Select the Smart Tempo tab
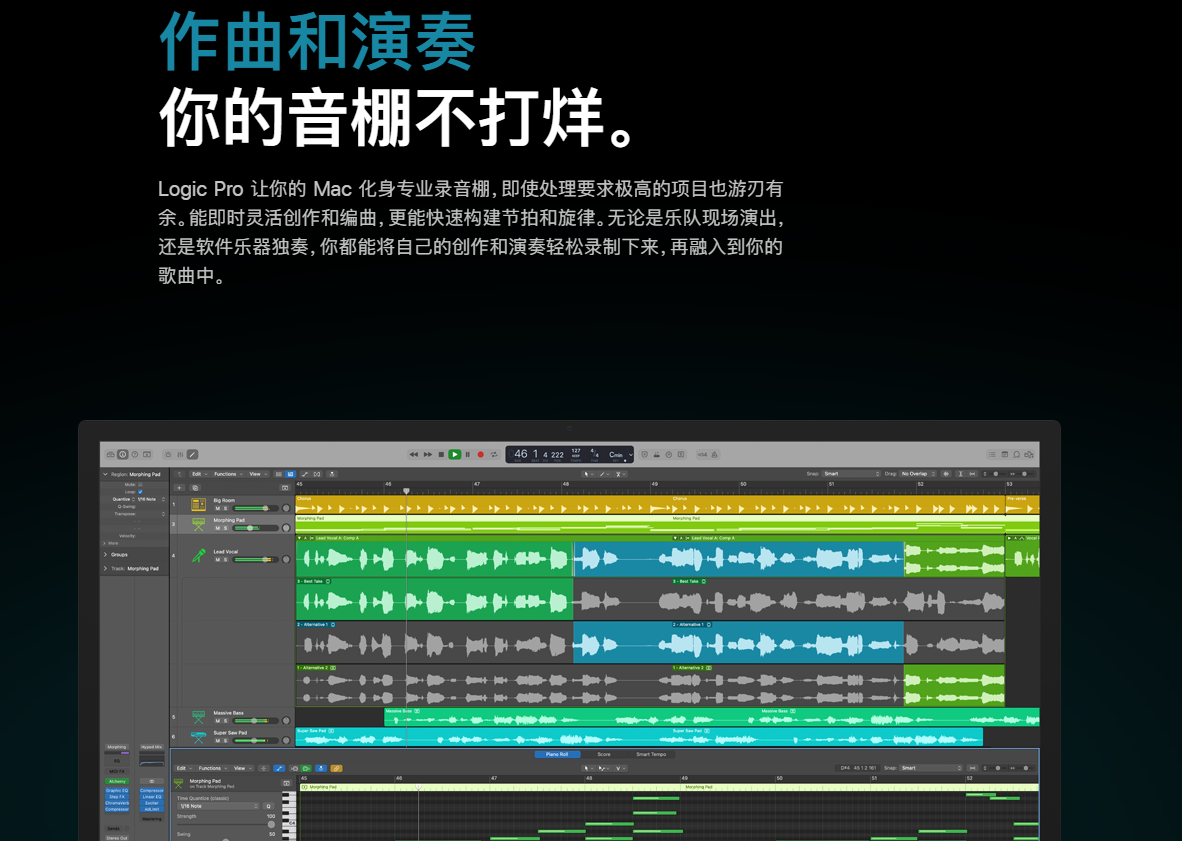 [x=651, y=754]
